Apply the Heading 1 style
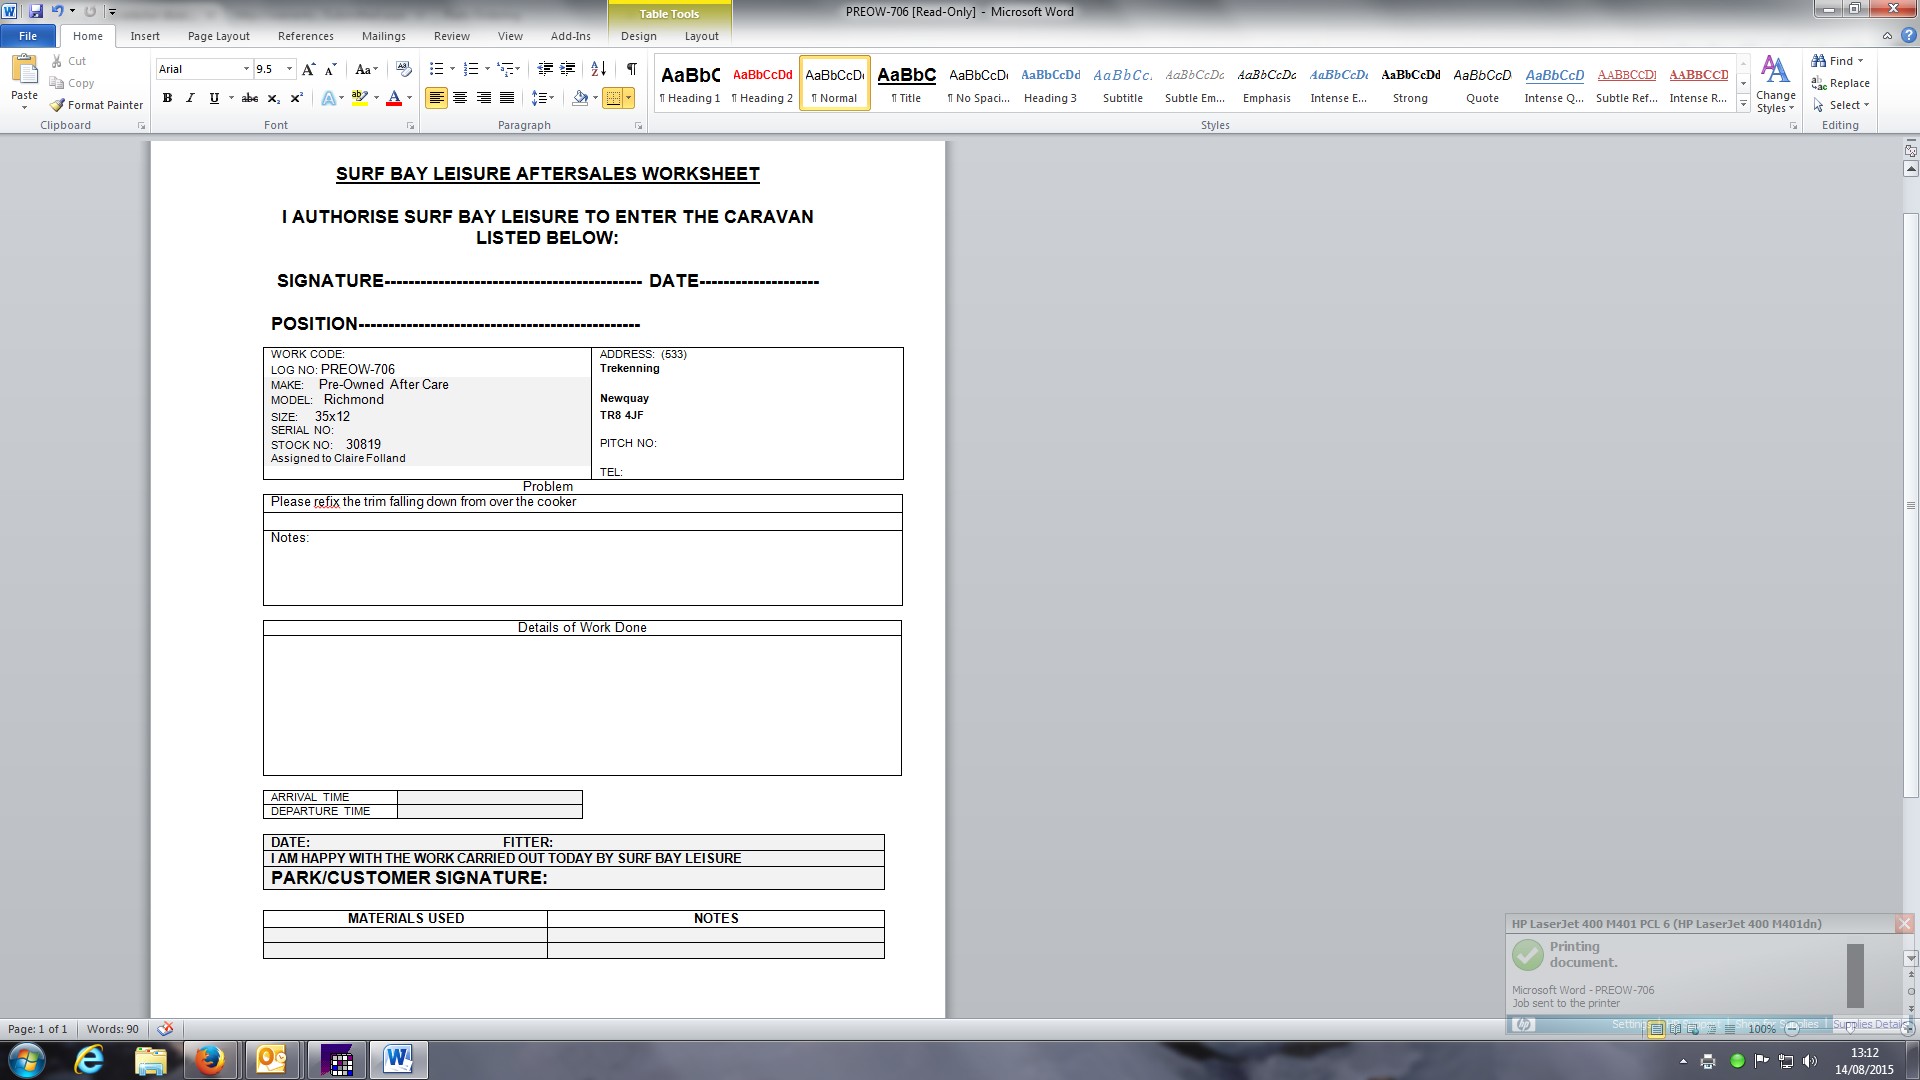Image resolution: width=1920 pixels, height=1080 pixels. click(x=690, y=84)
